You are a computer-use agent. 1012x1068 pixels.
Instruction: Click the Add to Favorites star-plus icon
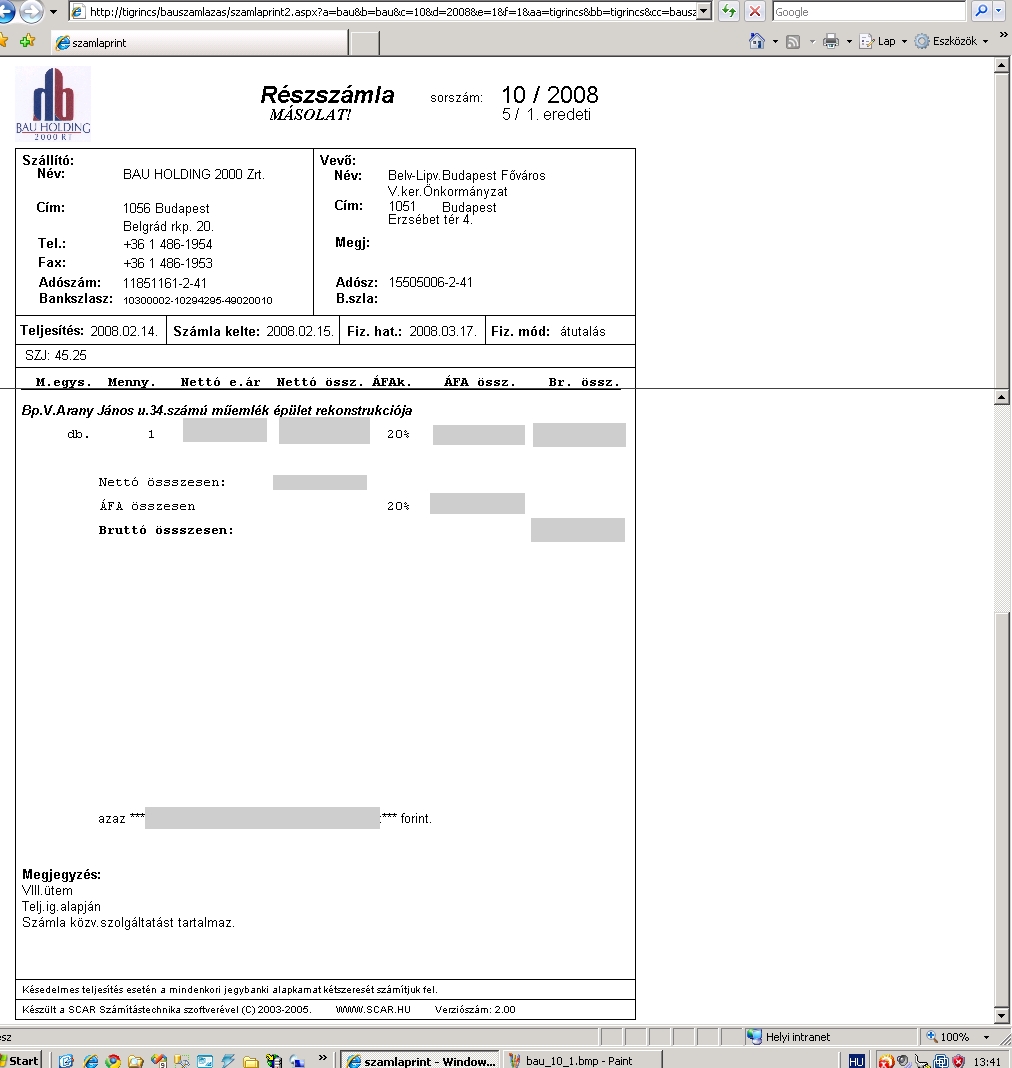point(27,42)
